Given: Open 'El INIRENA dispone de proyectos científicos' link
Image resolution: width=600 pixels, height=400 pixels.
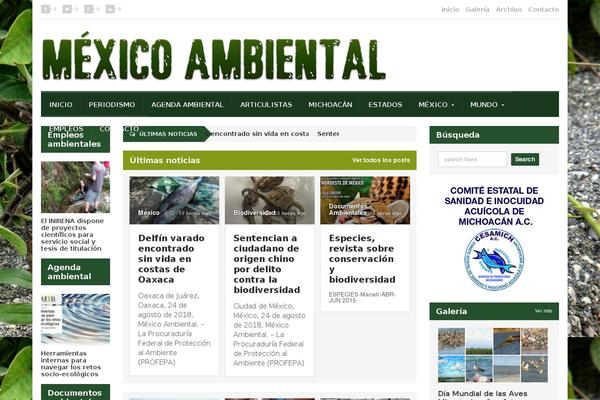Looking at the screenshot, I should [72, 235].
